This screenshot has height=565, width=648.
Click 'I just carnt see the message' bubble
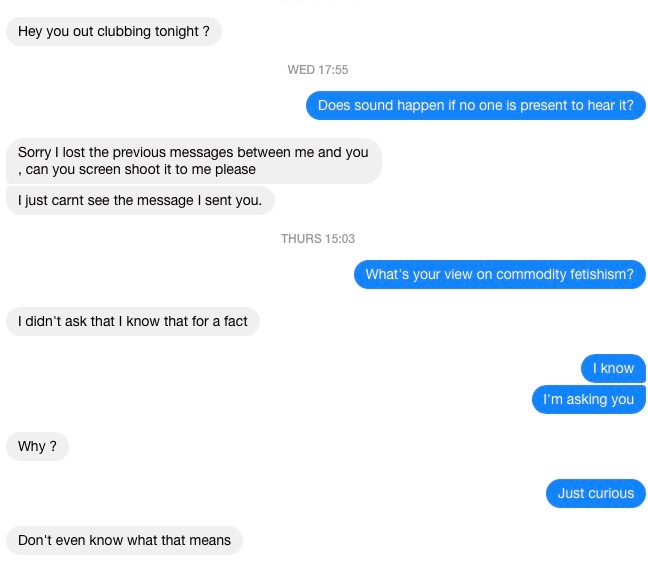[140, 200]
